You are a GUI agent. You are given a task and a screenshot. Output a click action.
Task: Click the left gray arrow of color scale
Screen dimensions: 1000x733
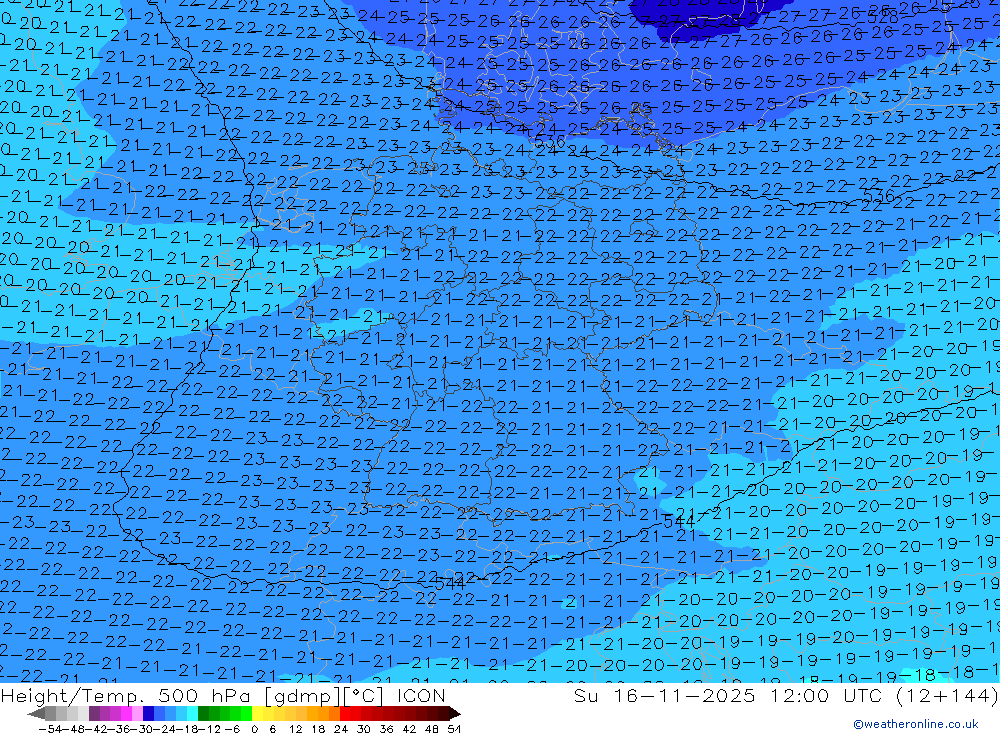36,714
